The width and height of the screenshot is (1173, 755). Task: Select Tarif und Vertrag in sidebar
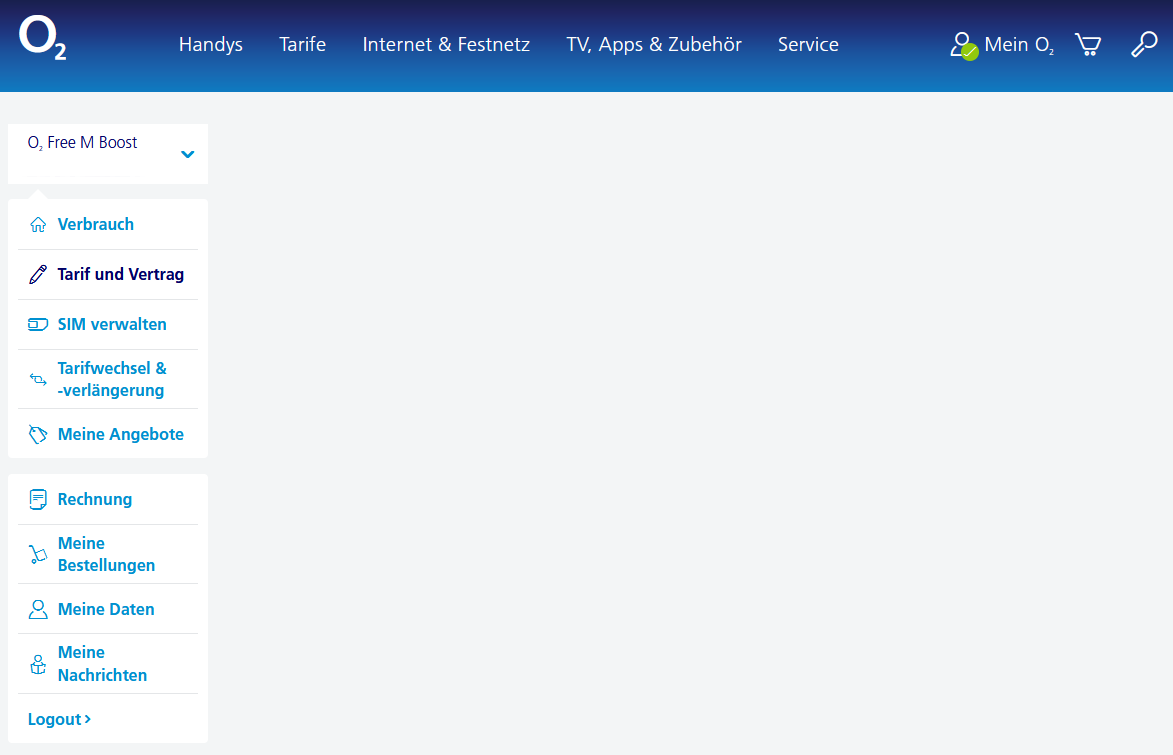pyautogui.click(x=120, y=275)
